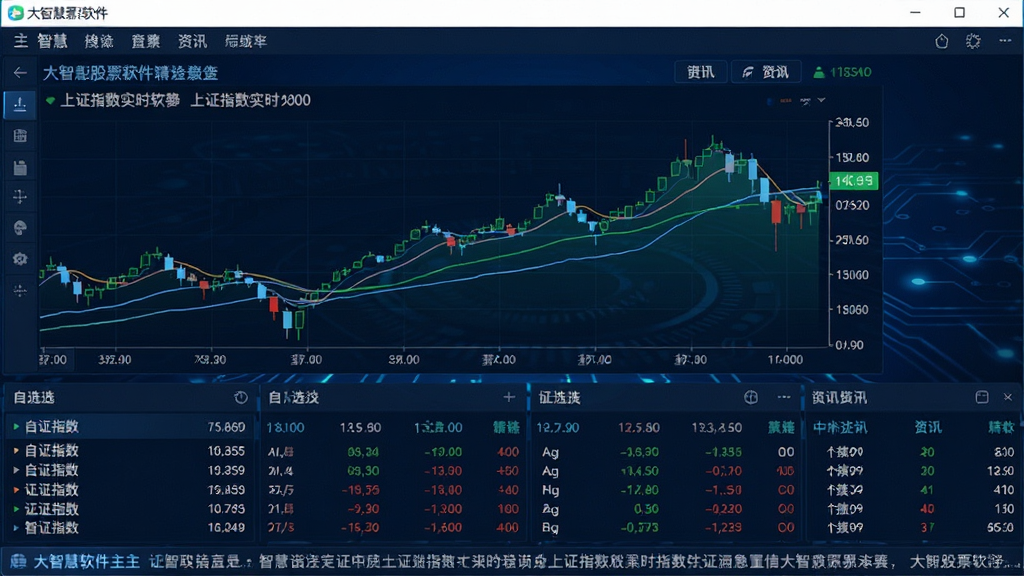1024x576 pixels.
Task: Open the palette head icon in left sidebar
Action: click(x=20, y=228)
